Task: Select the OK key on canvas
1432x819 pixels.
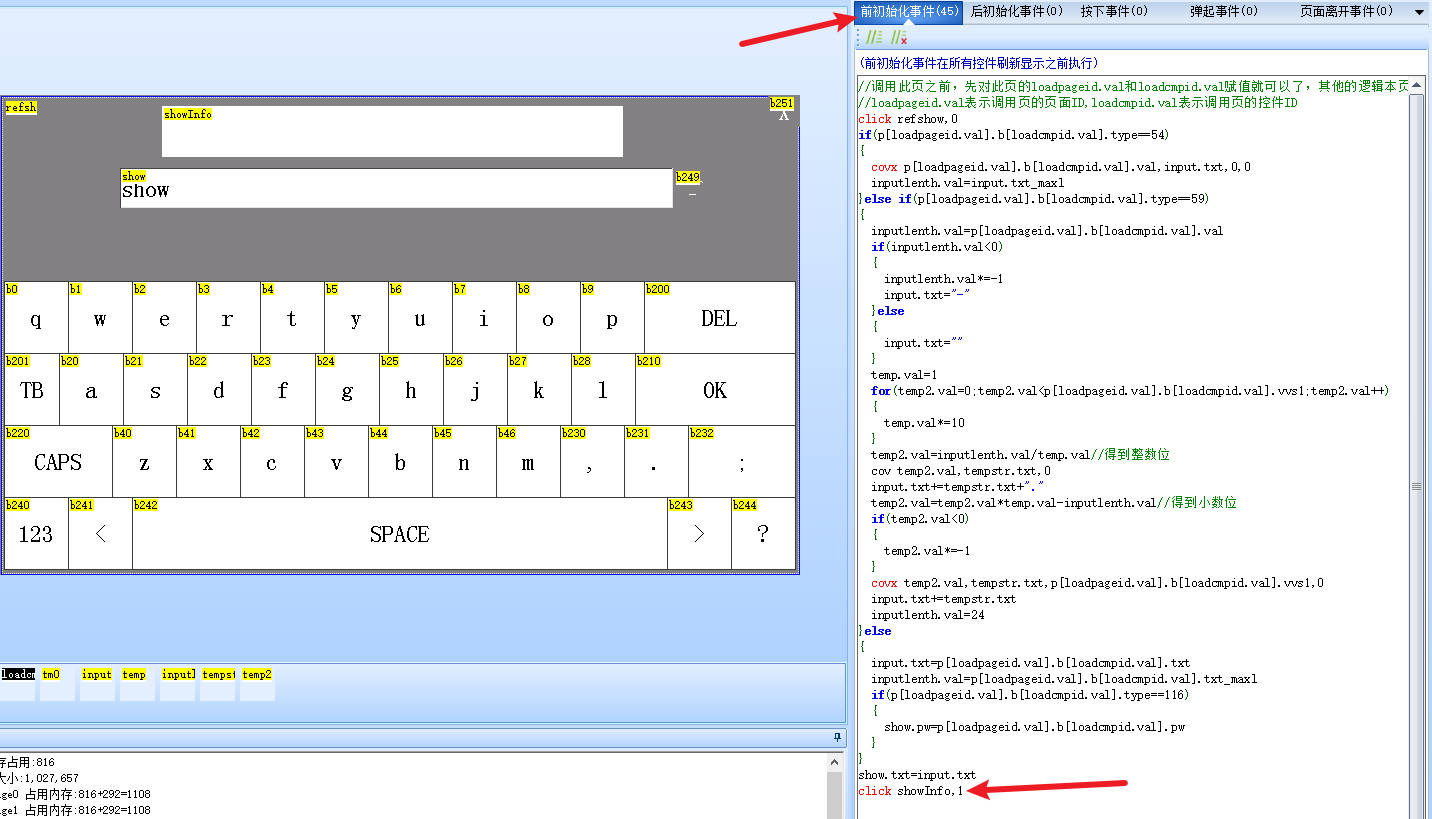Action: coord(715,390)
